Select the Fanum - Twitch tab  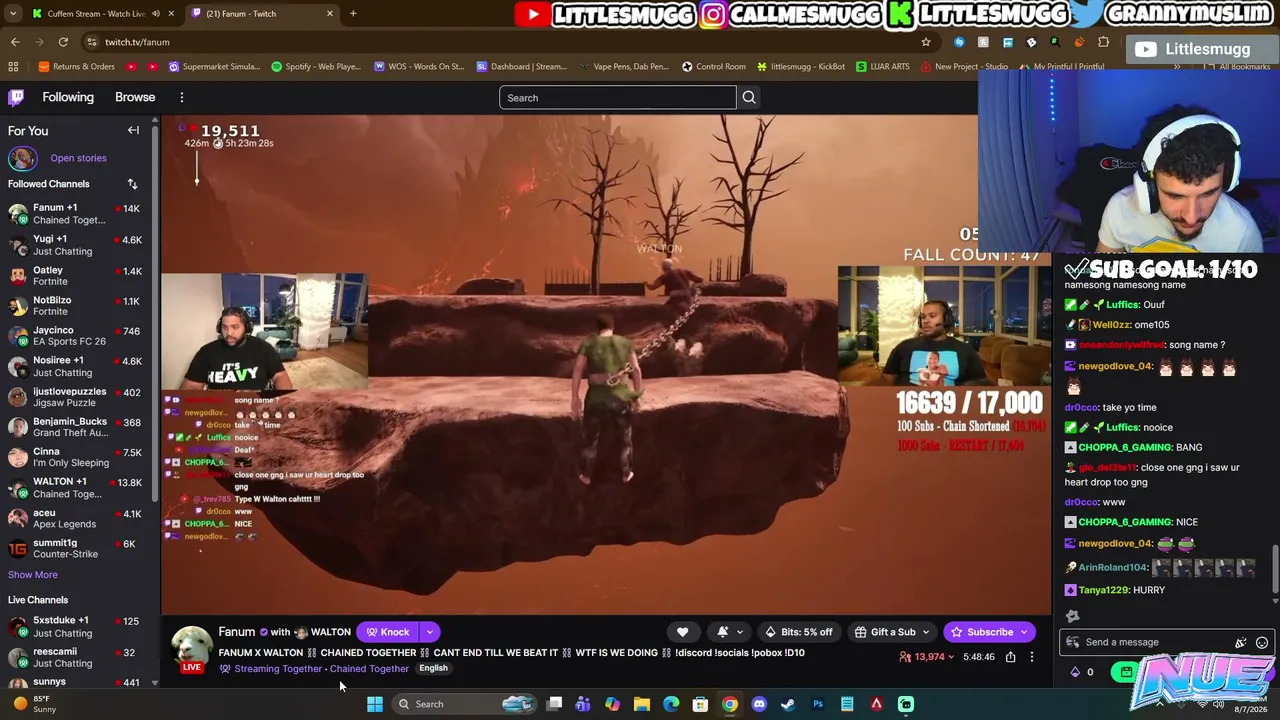[262, 13]
